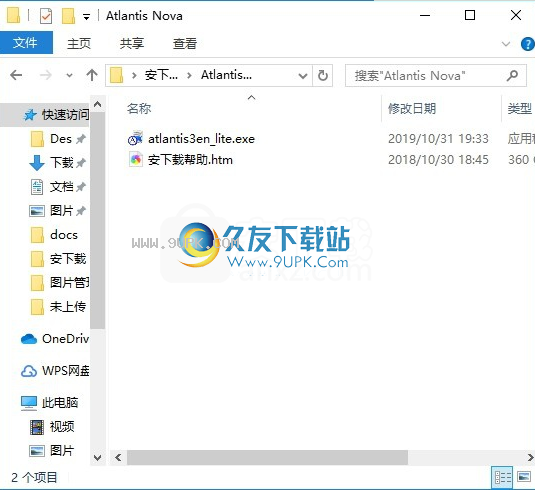
Task: Switch to the large thumbnails view icon
Action: coord(524,476)
